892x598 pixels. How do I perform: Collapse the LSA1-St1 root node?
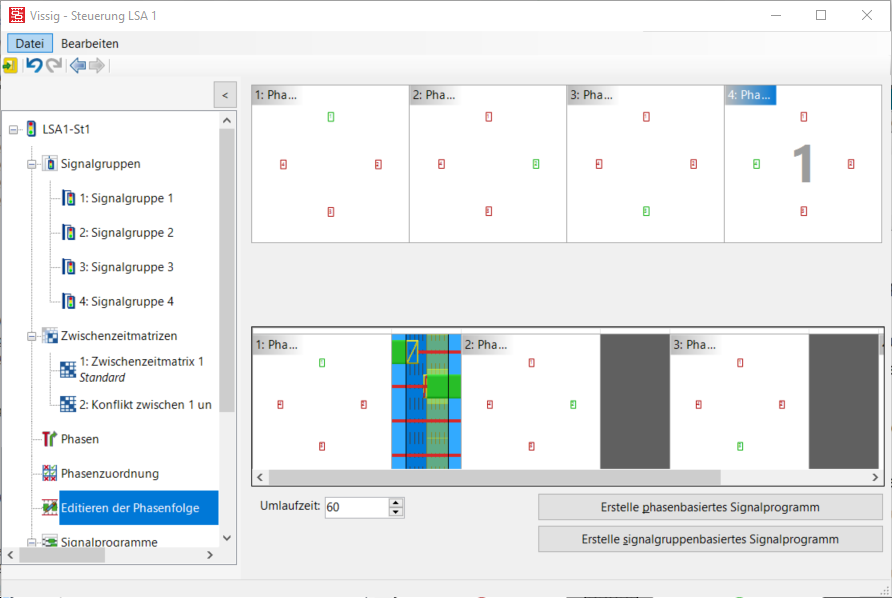pyautogui.click(x=14, y=129)
